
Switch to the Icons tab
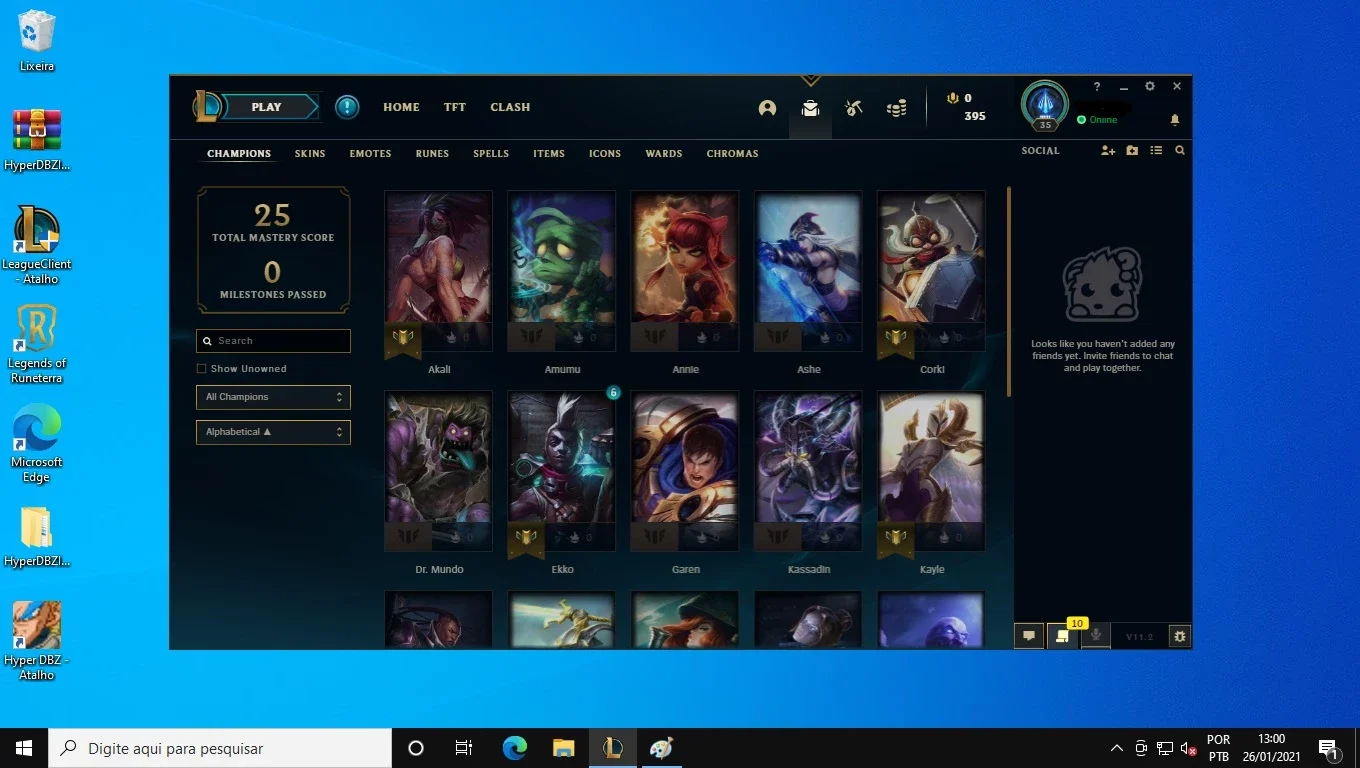(605, 154)
